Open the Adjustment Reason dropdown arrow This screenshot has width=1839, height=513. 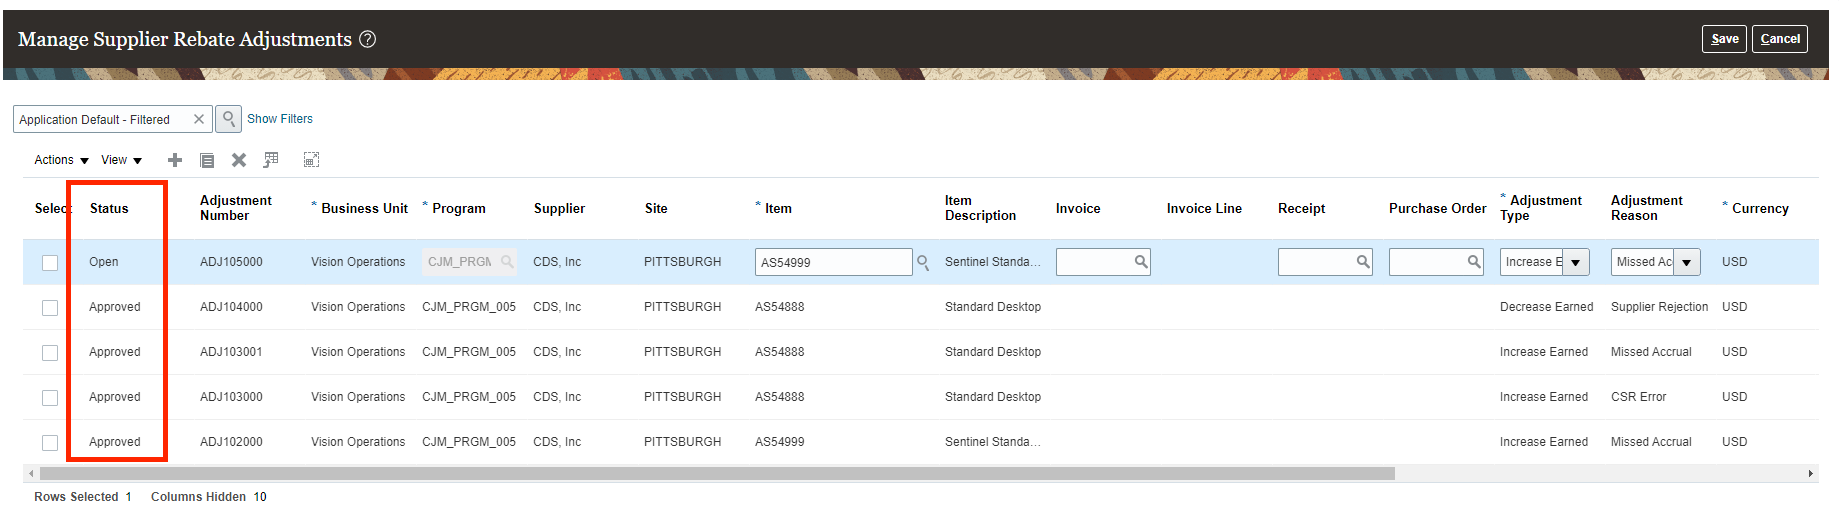click(x=1687, y=262)
